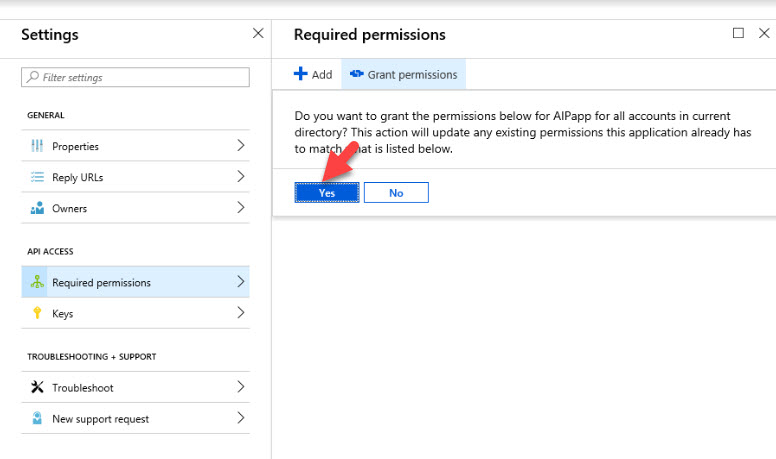This screenshot has height=459, width=776.
Task: Click the Required permissions tree icon
Action: coord(37,282)
